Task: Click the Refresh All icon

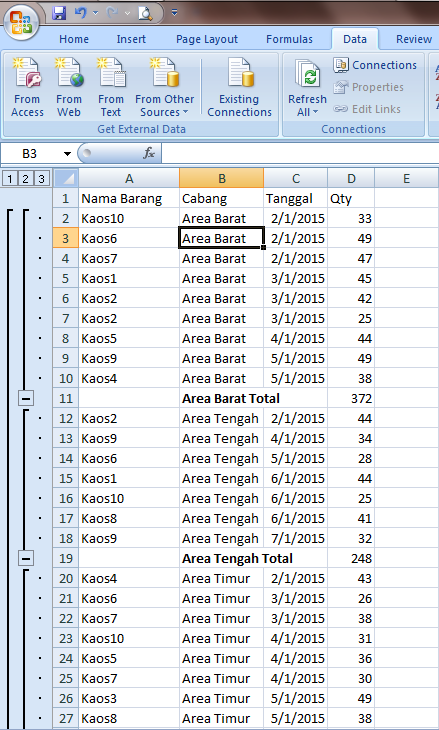Action: (x=307, y=74)
